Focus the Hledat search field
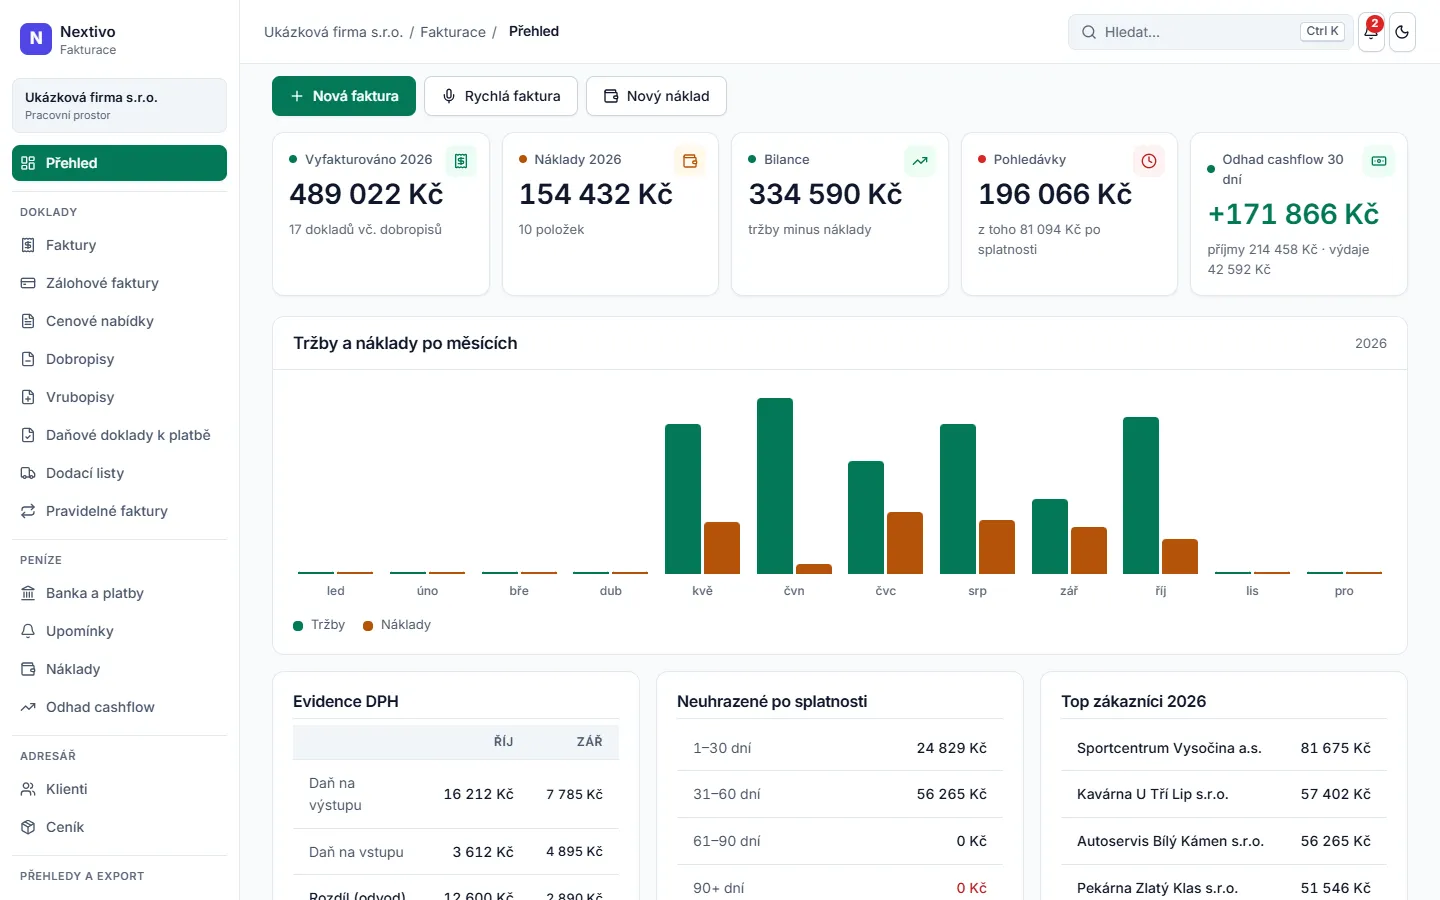Viewport: 1440px width, 900px height. pos(1210,32)
